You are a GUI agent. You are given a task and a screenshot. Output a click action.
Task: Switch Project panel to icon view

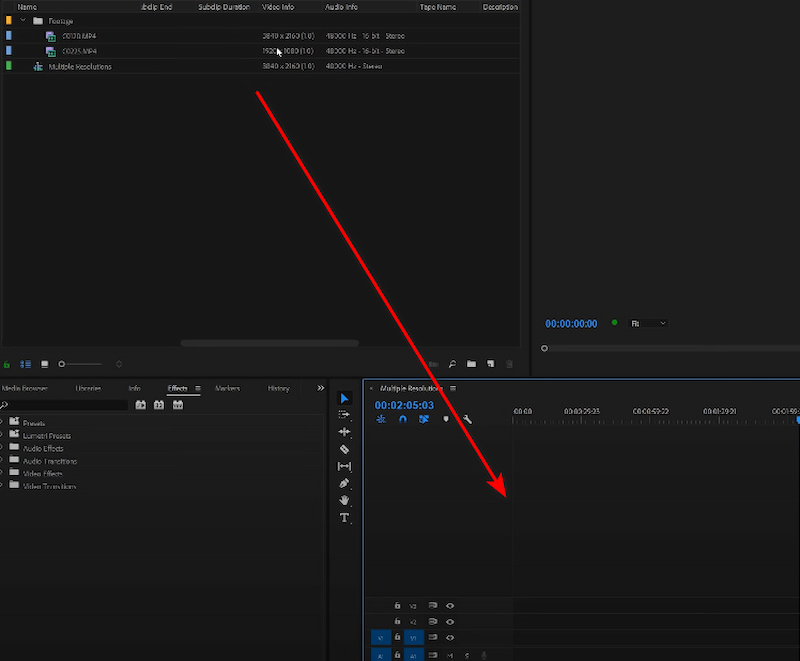click(x=45, y=364)
